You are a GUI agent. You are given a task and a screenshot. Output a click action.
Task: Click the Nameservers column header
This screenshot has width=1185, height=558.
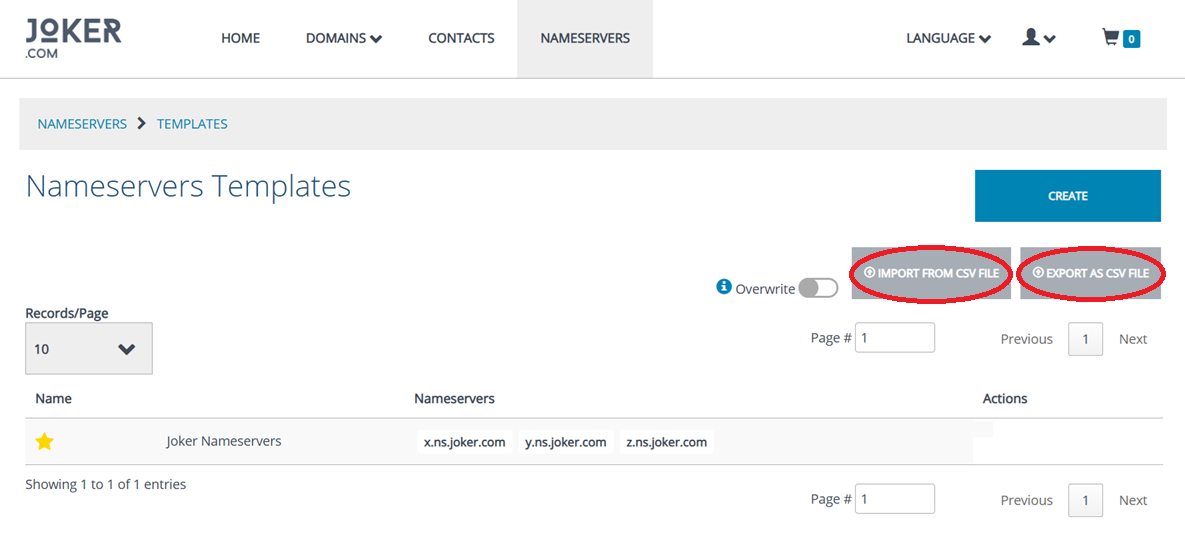(x=454, y=398)
